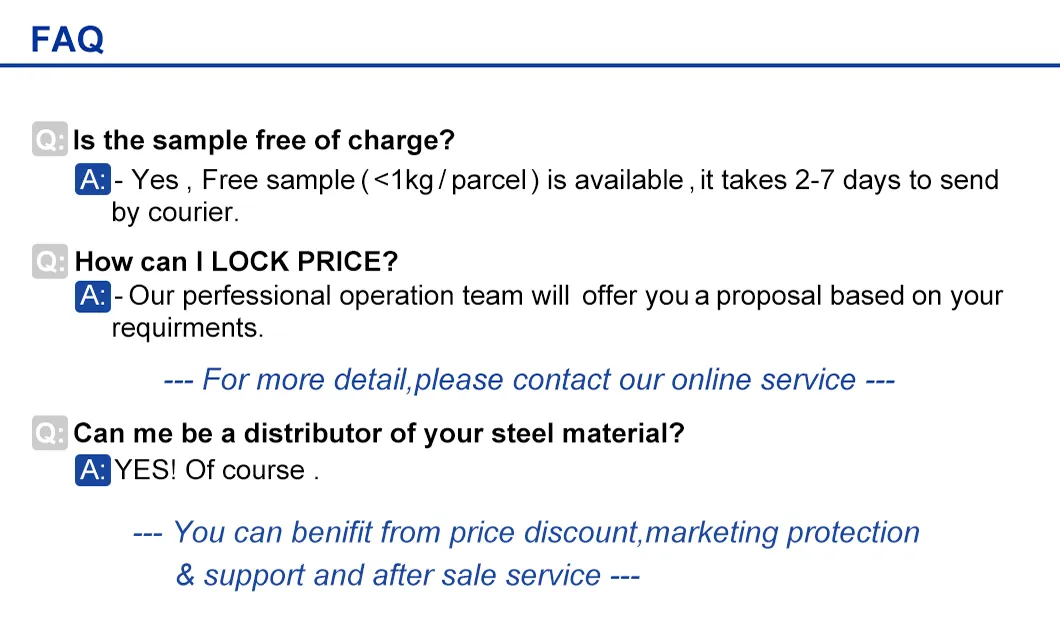Click the blue divider line under FAQ
1060x623 pixels.
coord(530,66)
